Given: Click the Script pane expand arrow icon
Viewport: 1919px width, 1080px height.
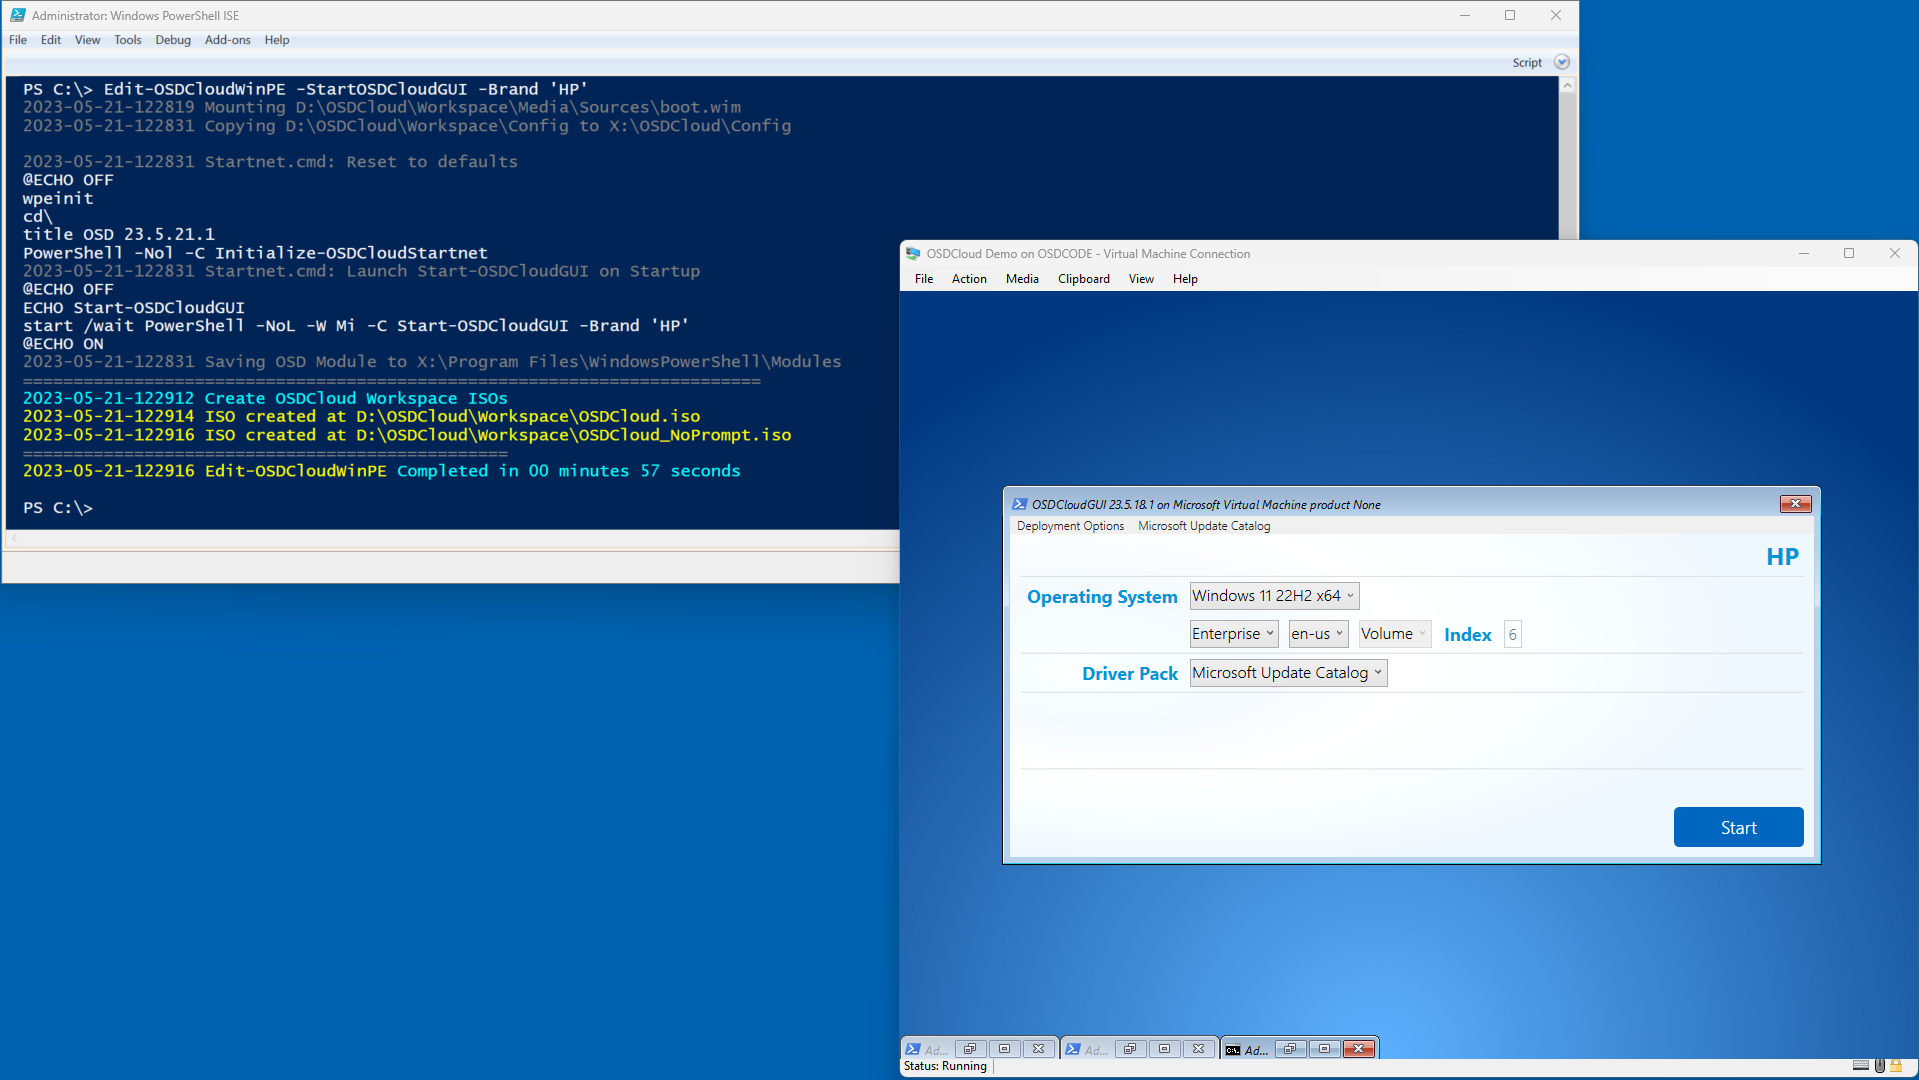Looking at the screenshot, I should pyautogui.click(x=1562, y=62).
